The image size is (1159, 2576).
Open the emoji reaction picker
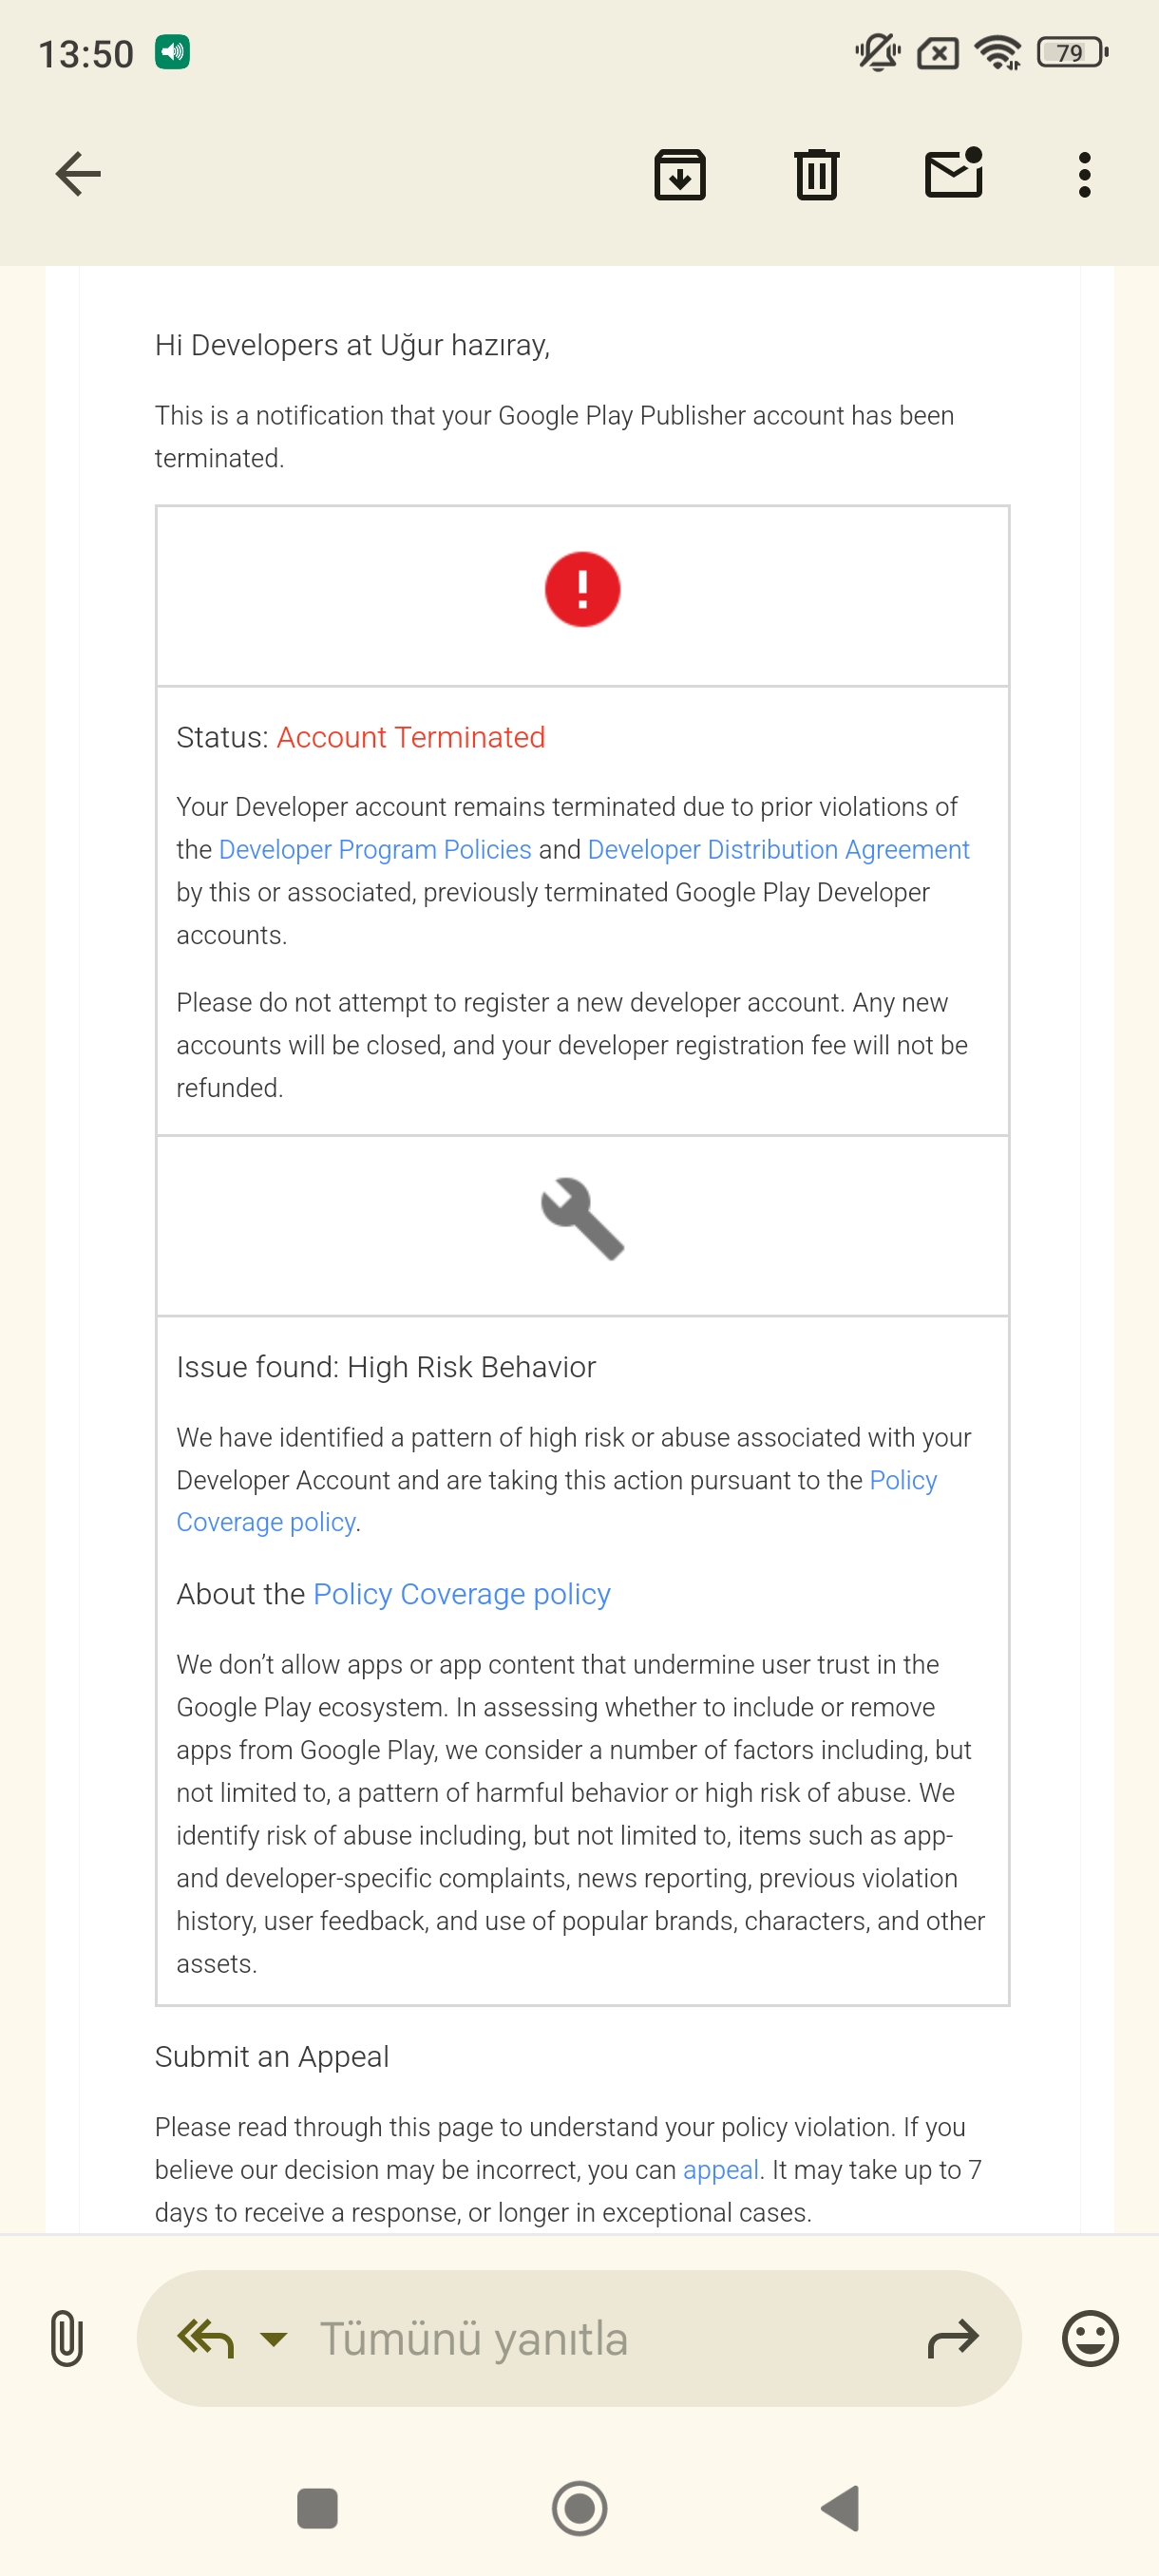coord(1089,2337)
